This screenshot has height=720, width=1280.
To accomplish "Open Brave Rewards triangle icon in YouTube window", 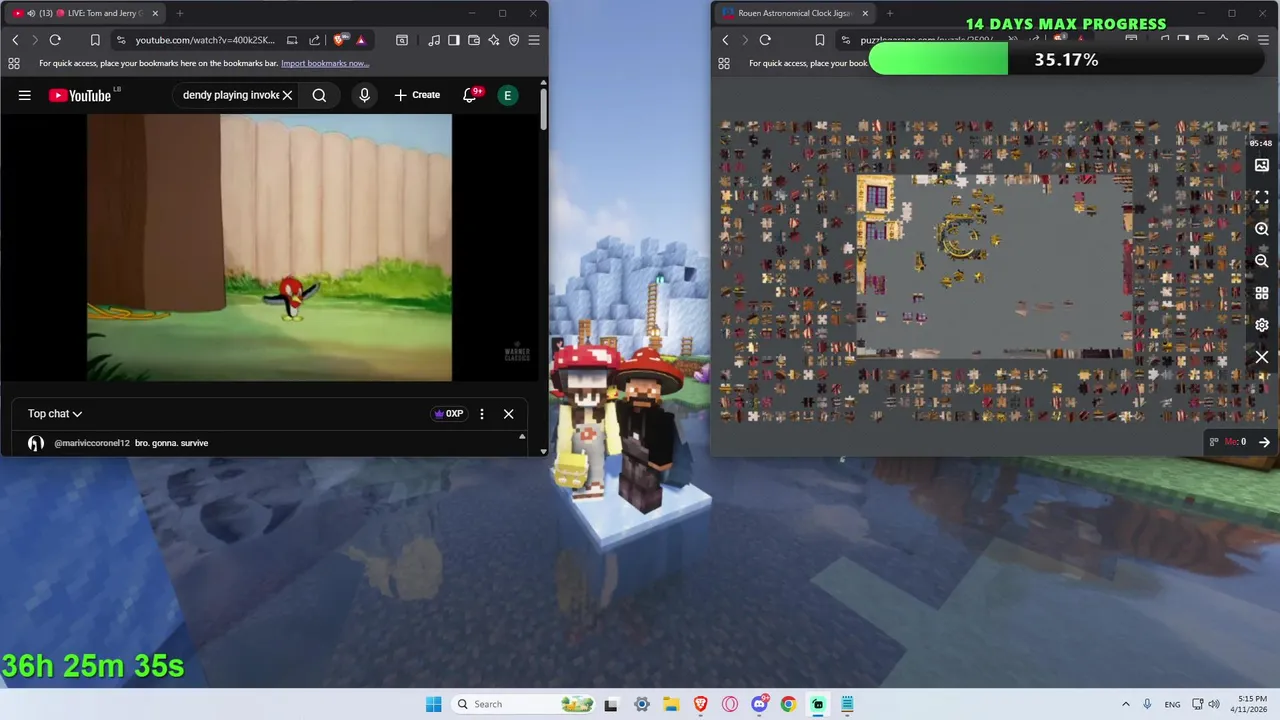I will [x=361, y=40].
